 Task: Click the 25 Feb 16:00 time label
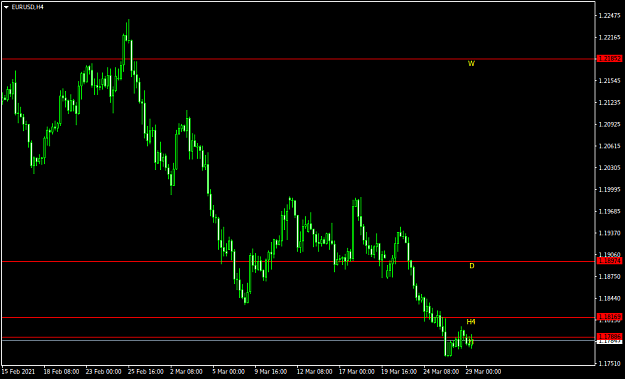pos(146,372)
